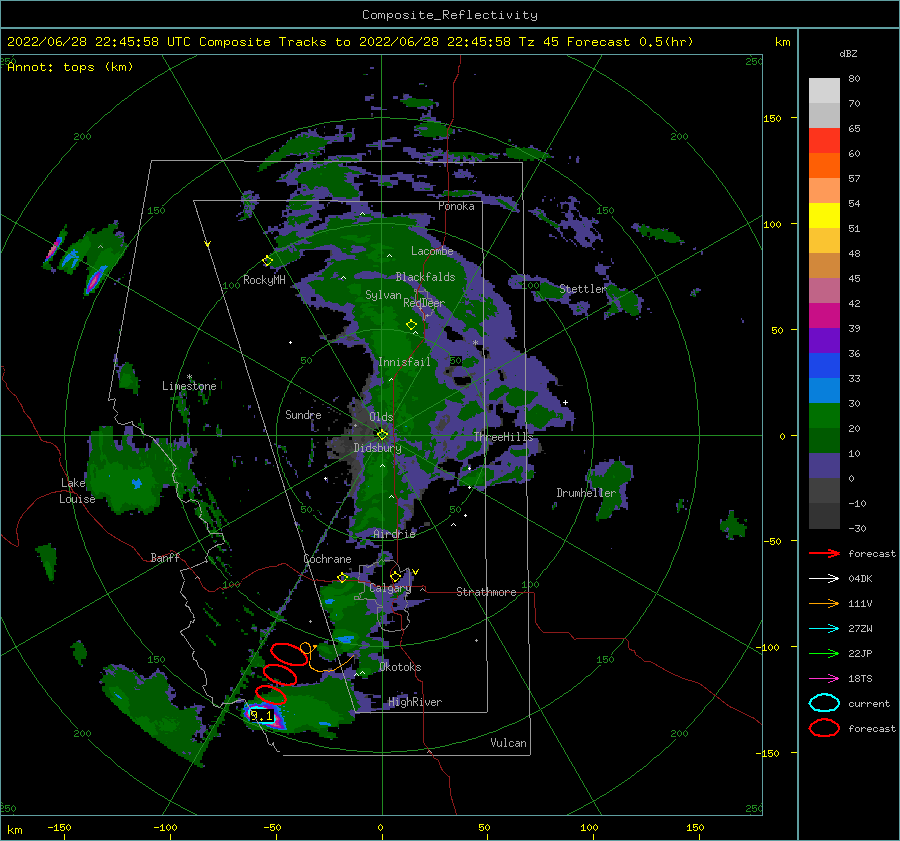Select the Strathmore town label

[486, 592]
